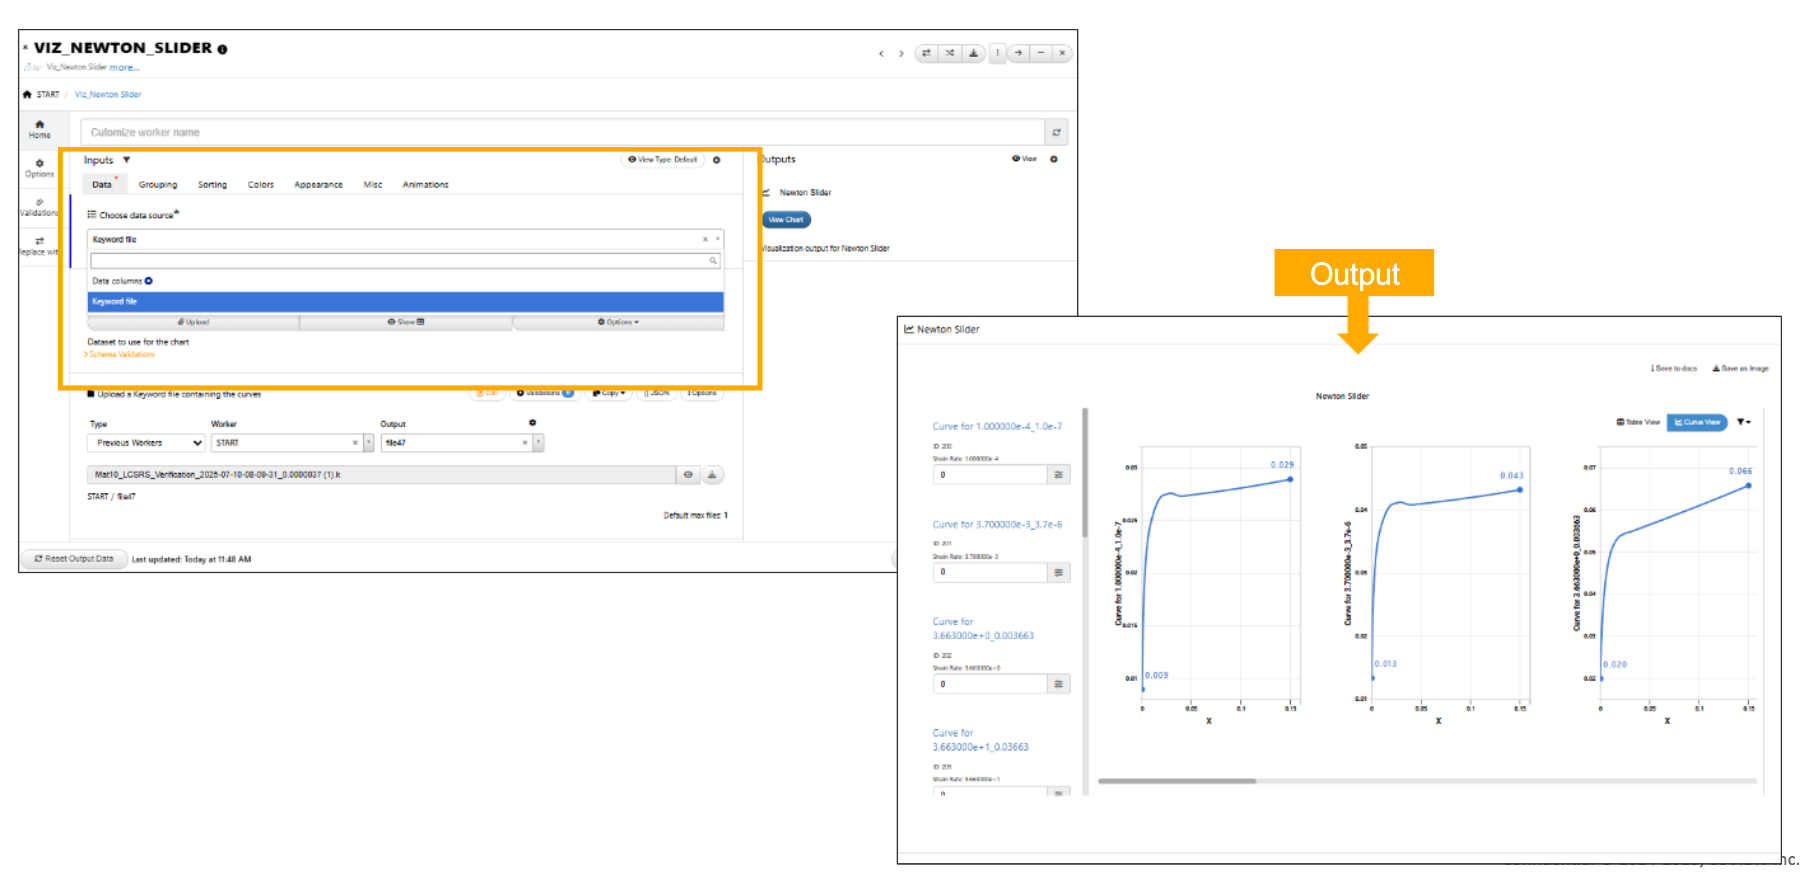Screen dimensions: 1820x884
Task: Open the Replace with sidebar item
Action: (39, 246)
